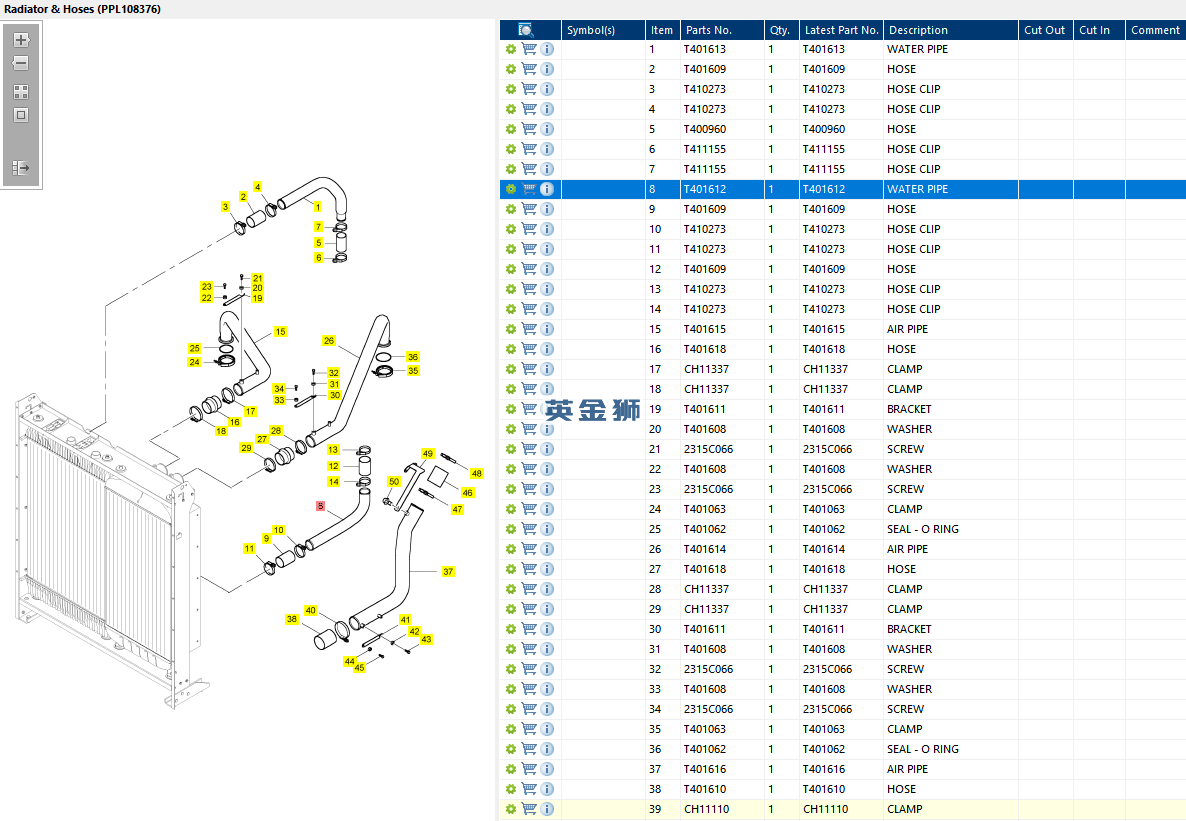Sort by Item column header

coord(662,30)
